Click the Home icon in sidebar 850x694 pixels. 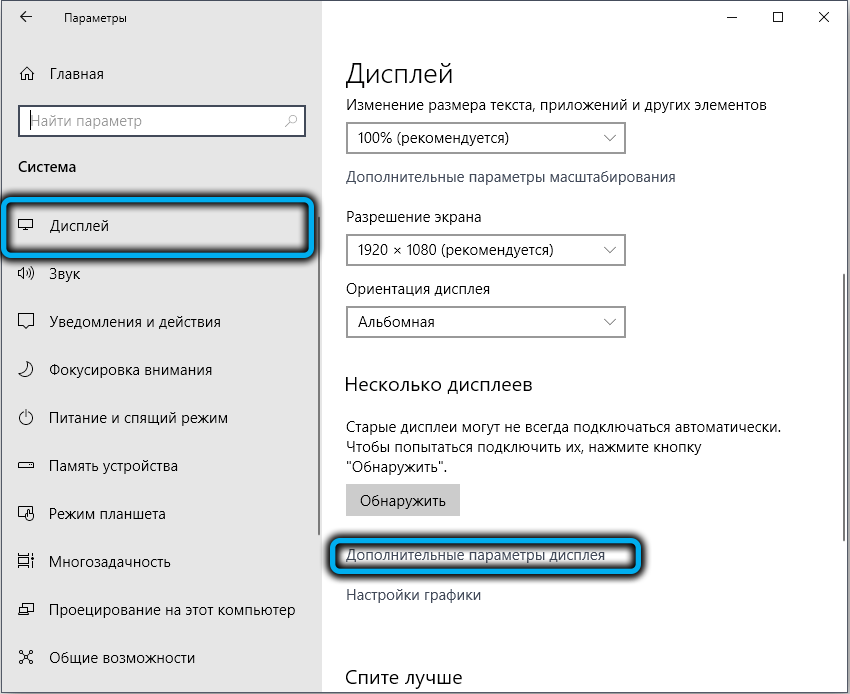coord(27,74)
